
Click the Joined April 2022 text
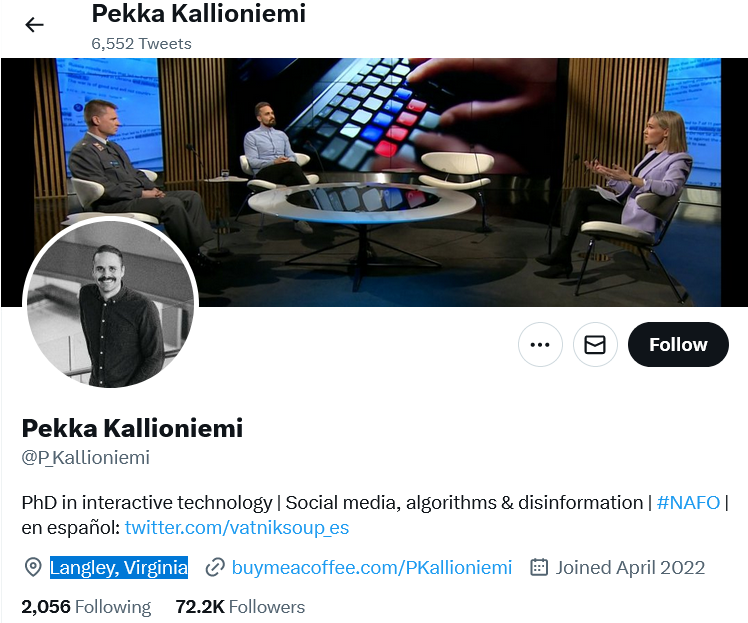630,568
